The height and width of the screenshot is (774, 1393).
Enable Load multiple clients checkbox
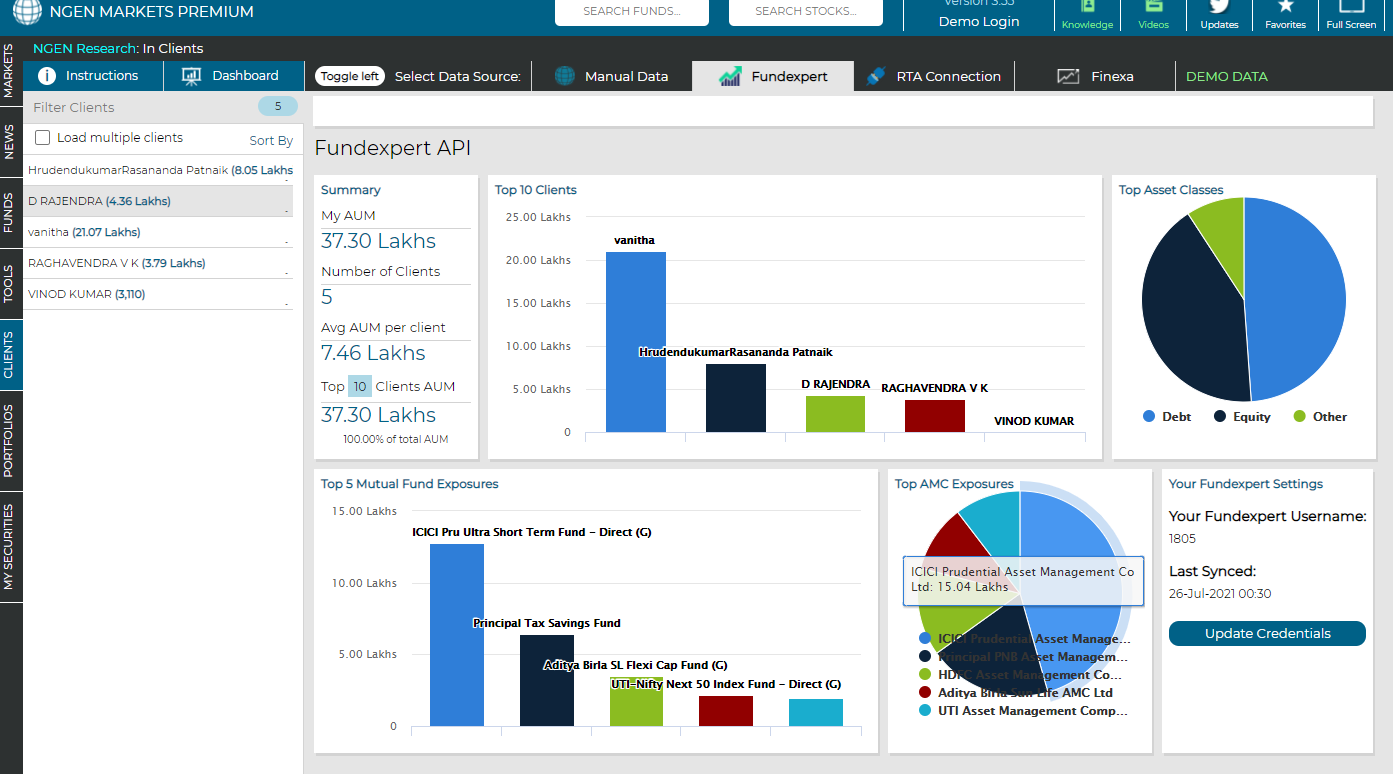(43, 138)
